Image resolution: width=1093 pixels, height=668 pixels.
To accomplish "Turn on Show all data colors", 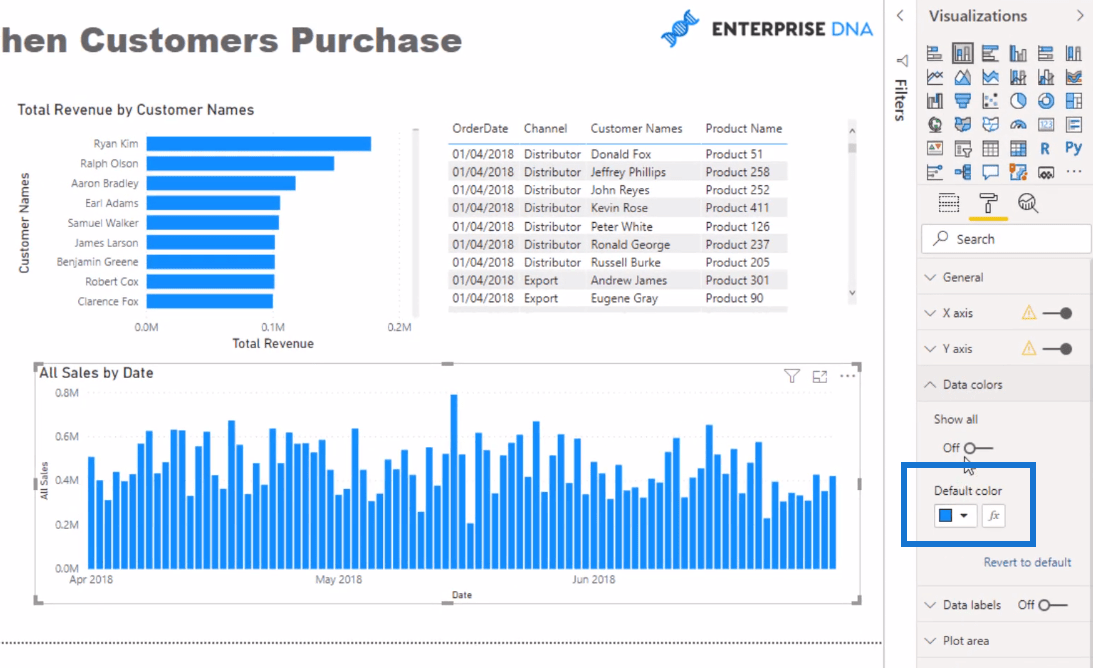I will (x=978, y=448).
